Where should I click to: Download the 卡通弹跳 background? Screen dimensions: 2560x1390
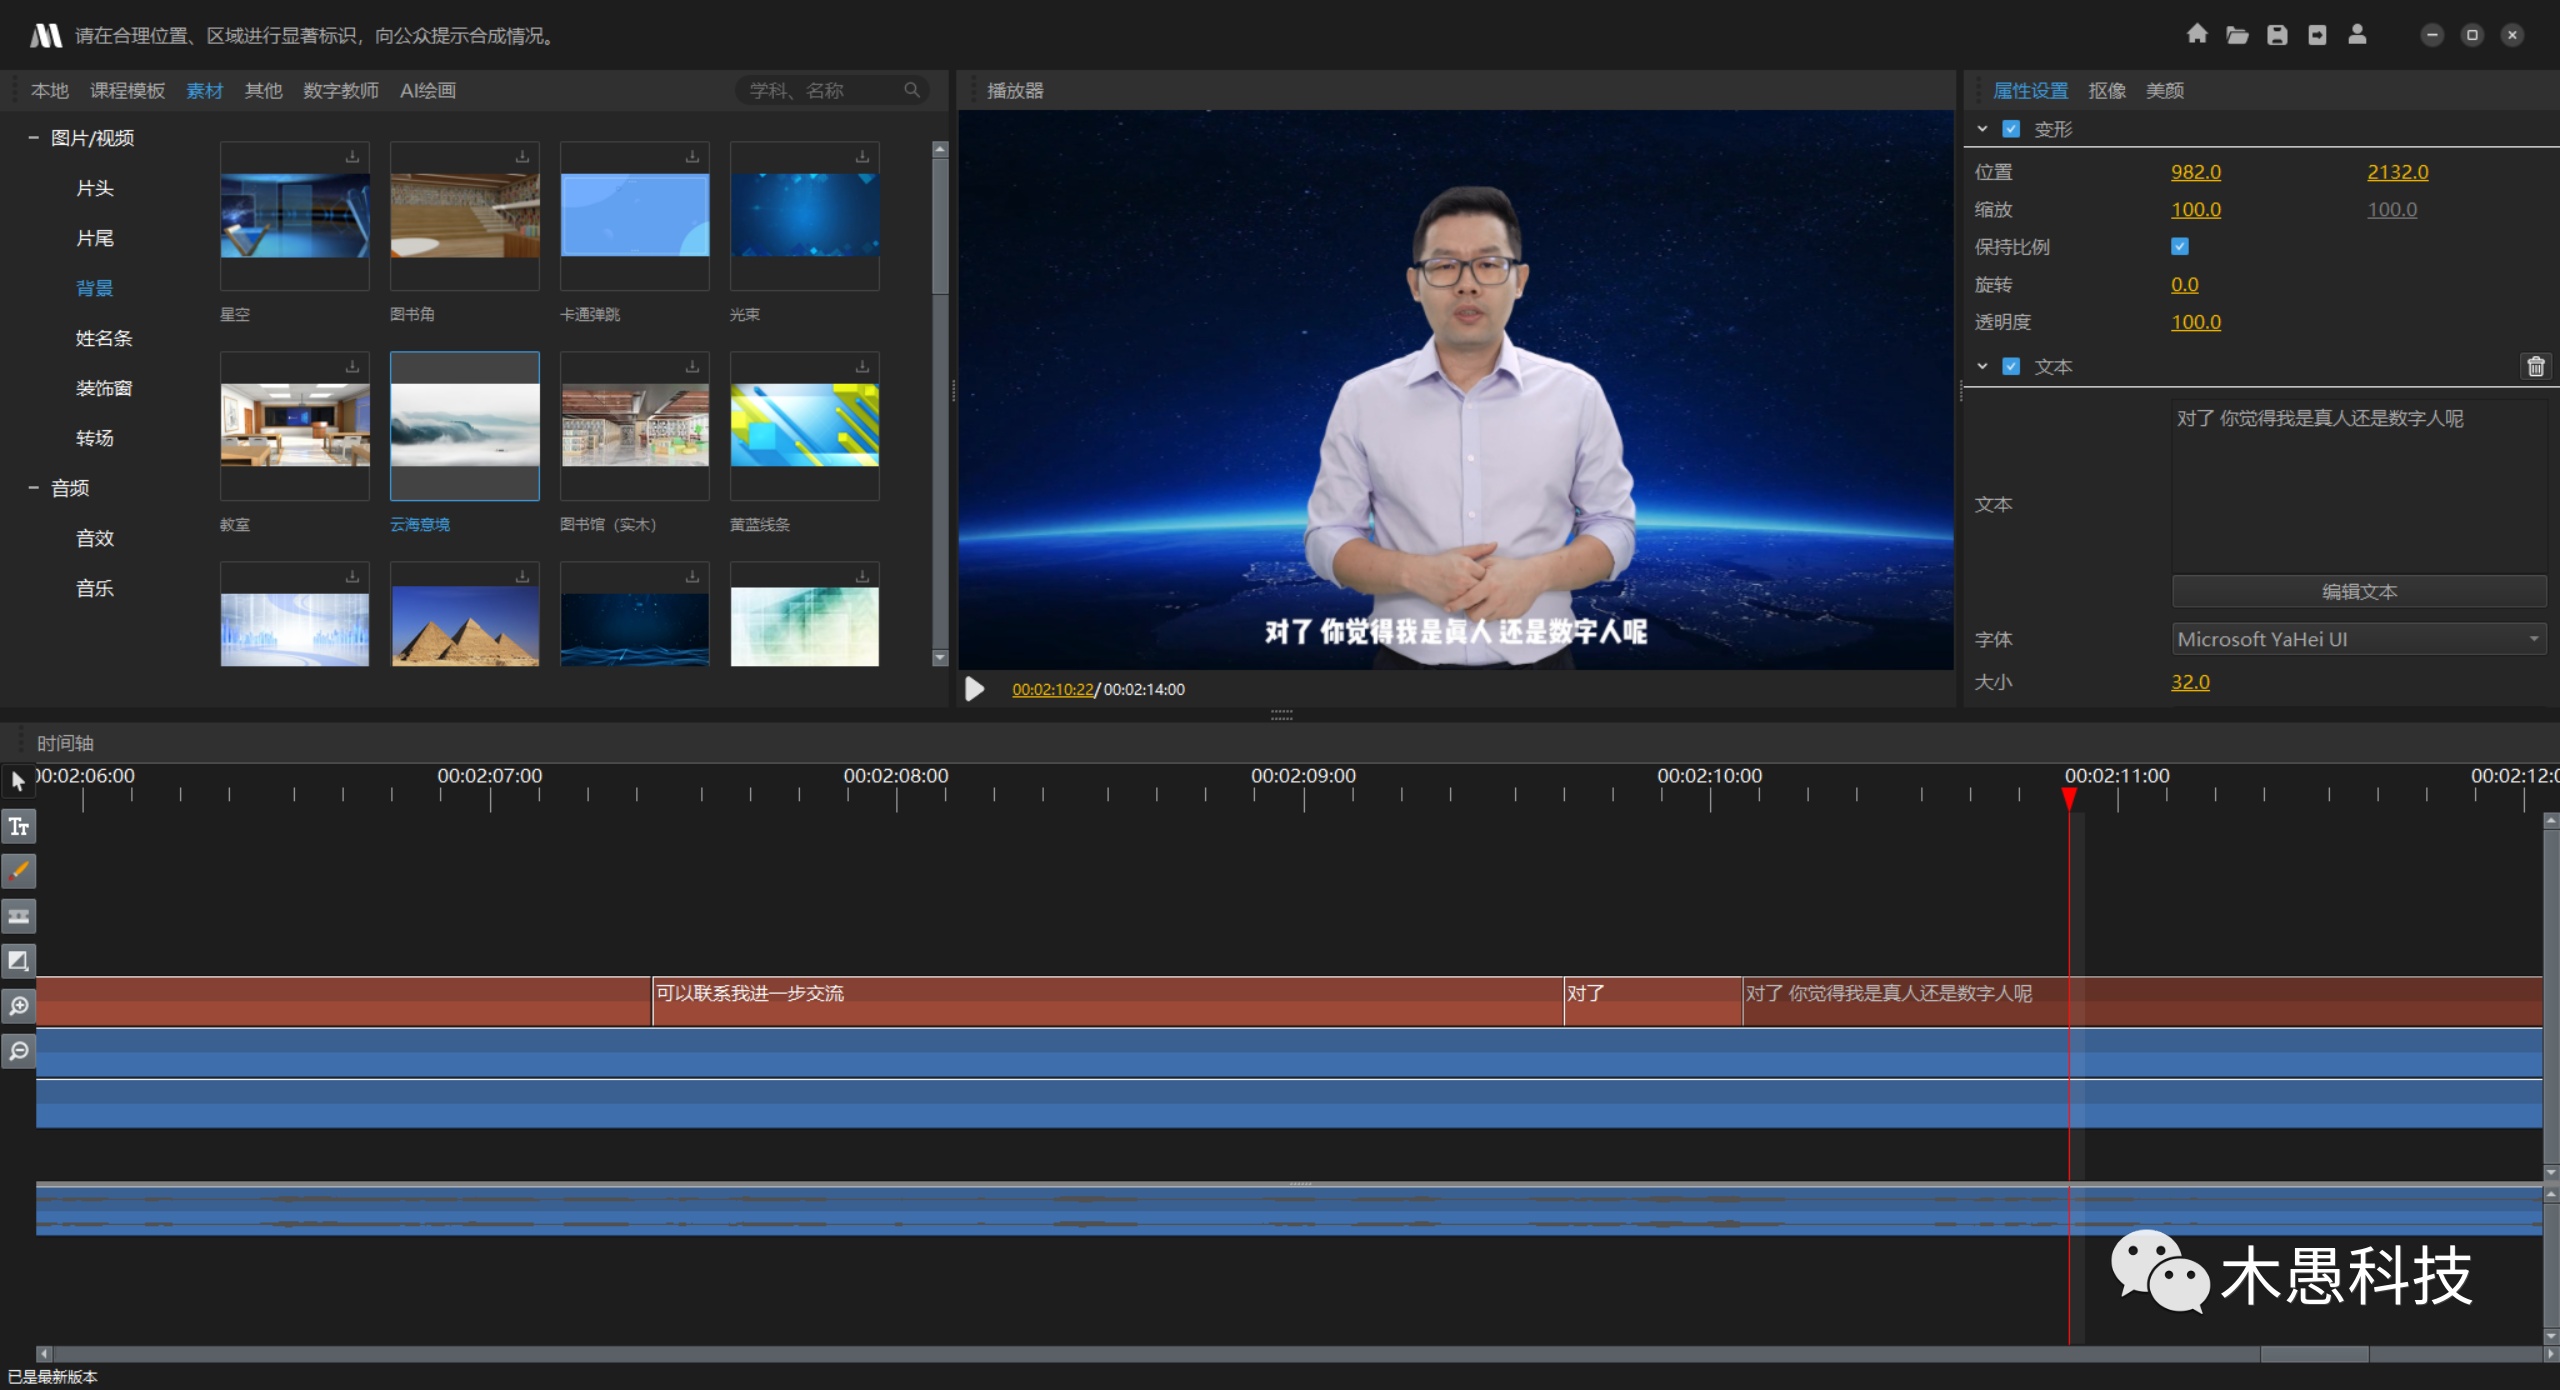(x=692, y=157)
